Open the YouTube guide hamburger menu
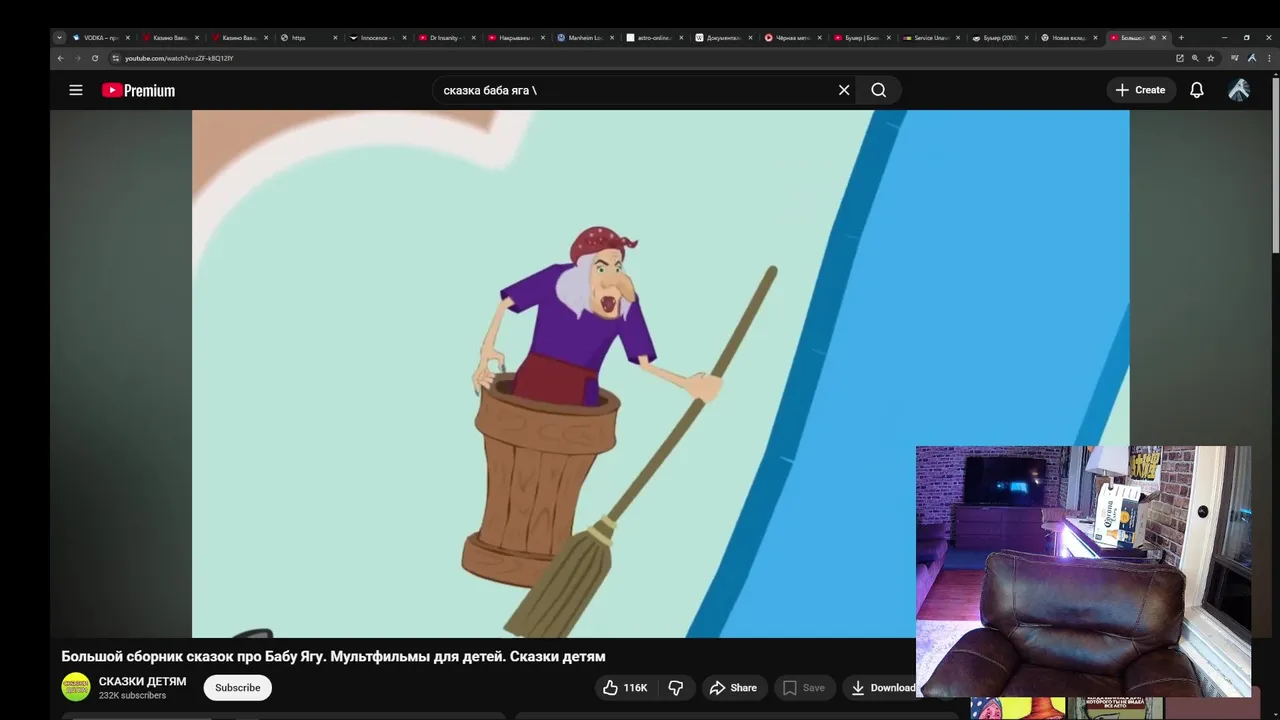 pos(76,90)
